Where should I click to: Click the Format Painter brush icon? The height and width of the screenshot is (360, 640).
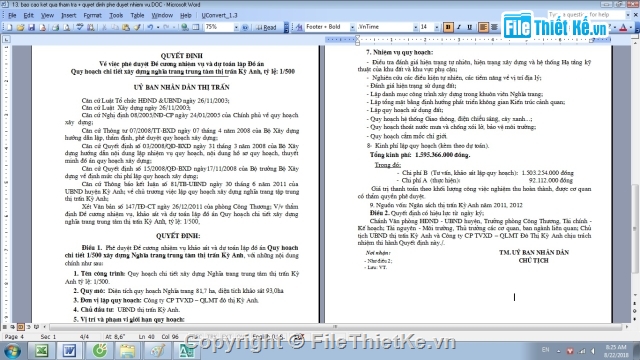(137, 27)
